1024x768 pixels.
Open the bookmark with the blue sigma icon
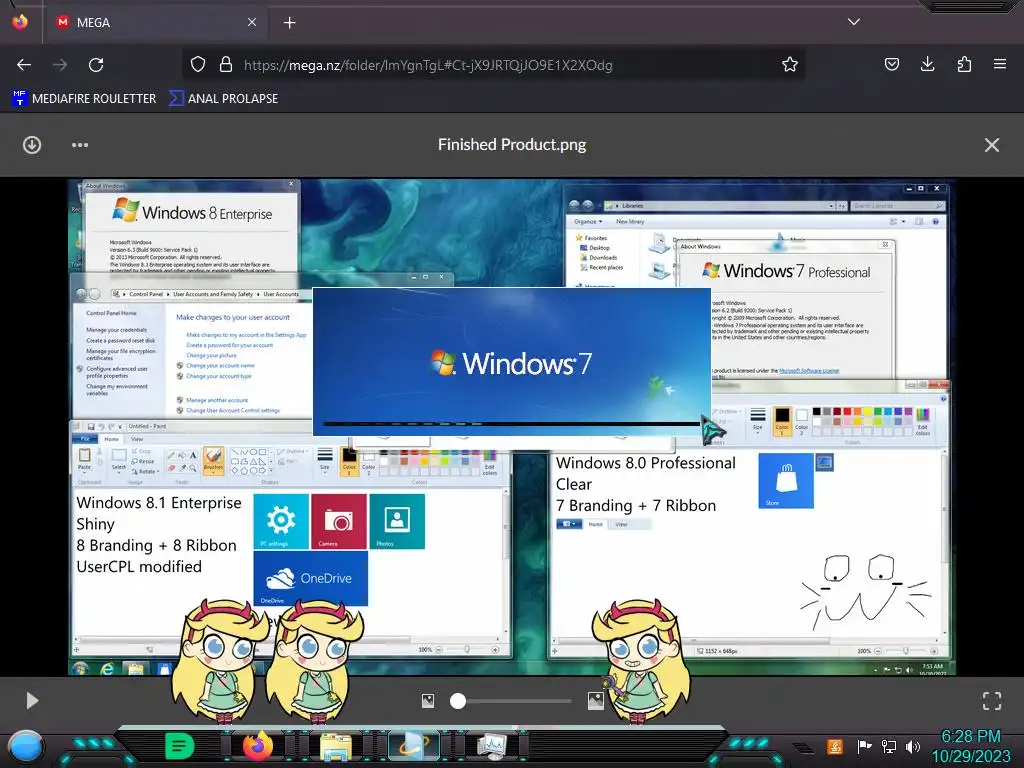[x=223, y=99]
